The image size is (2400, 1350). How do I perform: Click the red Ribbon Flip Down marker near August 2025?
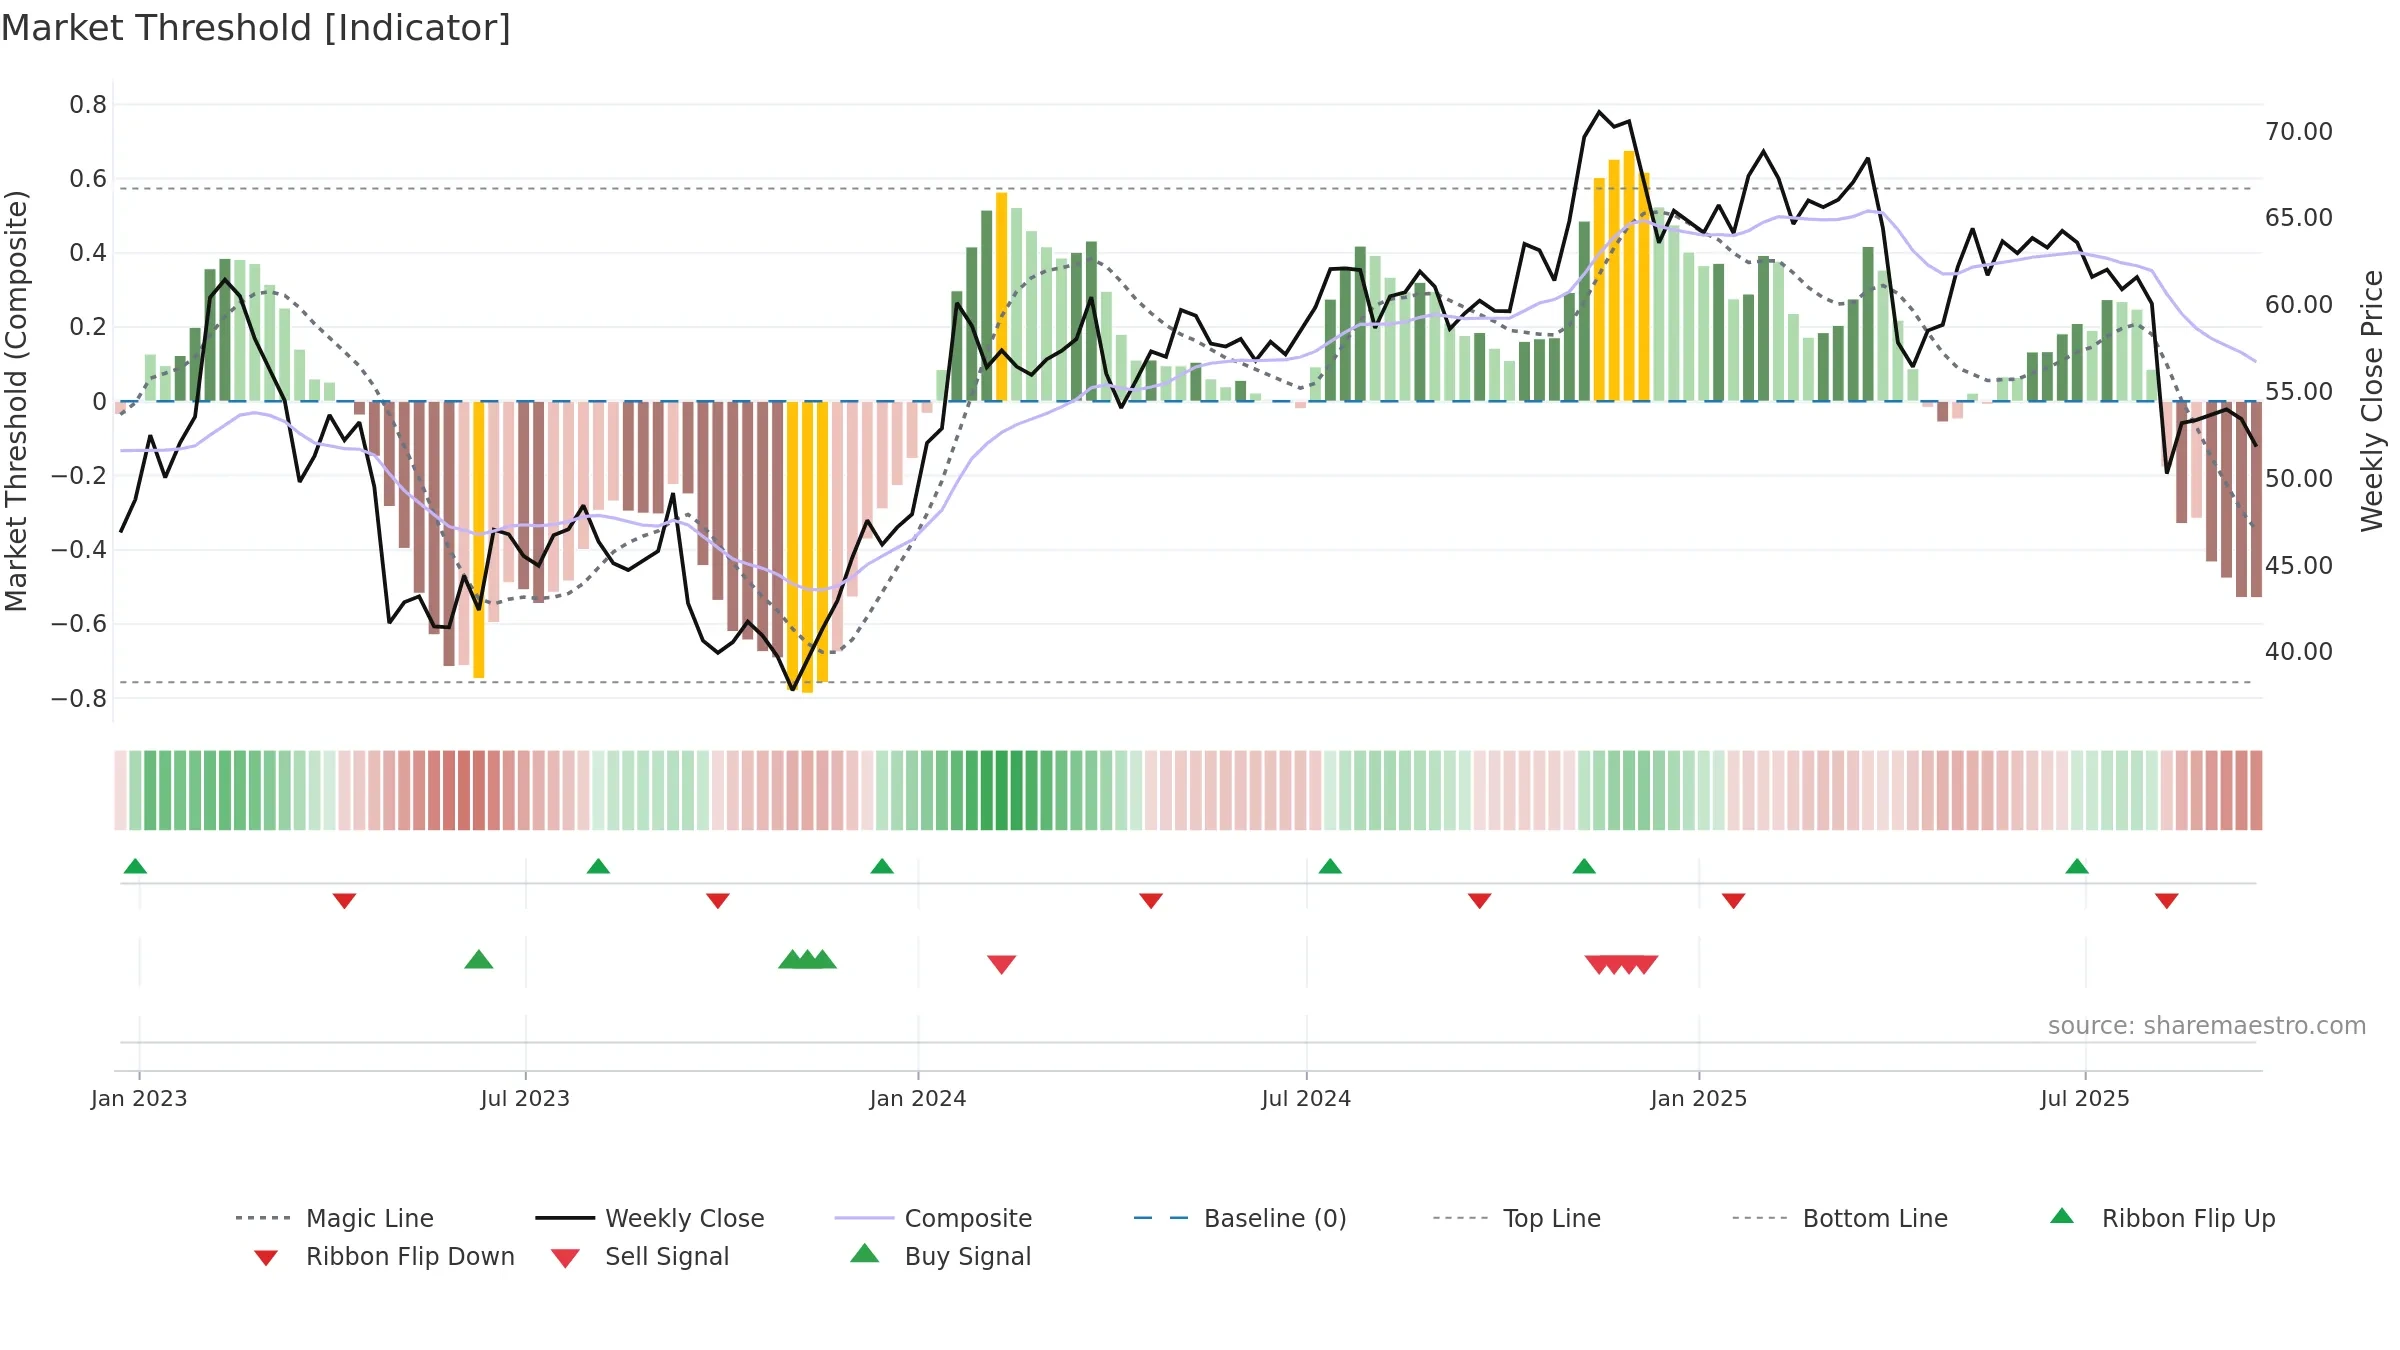pyautogui.click(x=2167, y=901)
